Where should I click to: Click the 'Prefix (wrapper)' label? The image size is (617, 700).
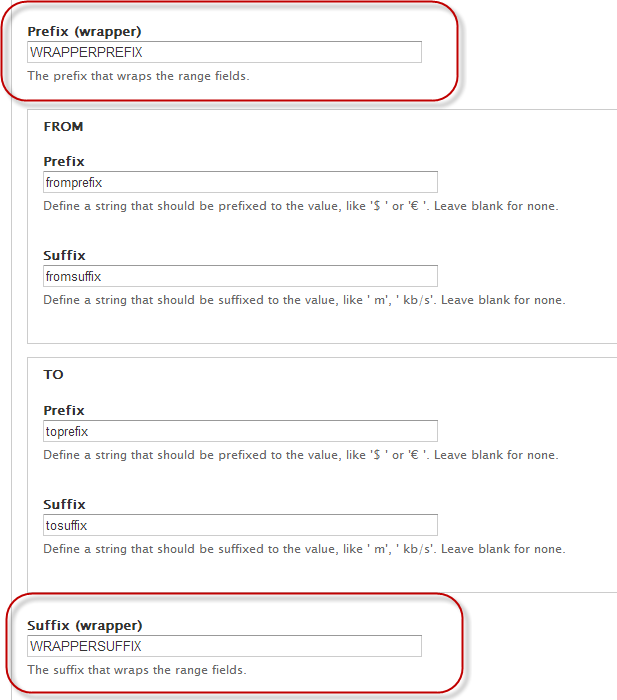(84, 32)
